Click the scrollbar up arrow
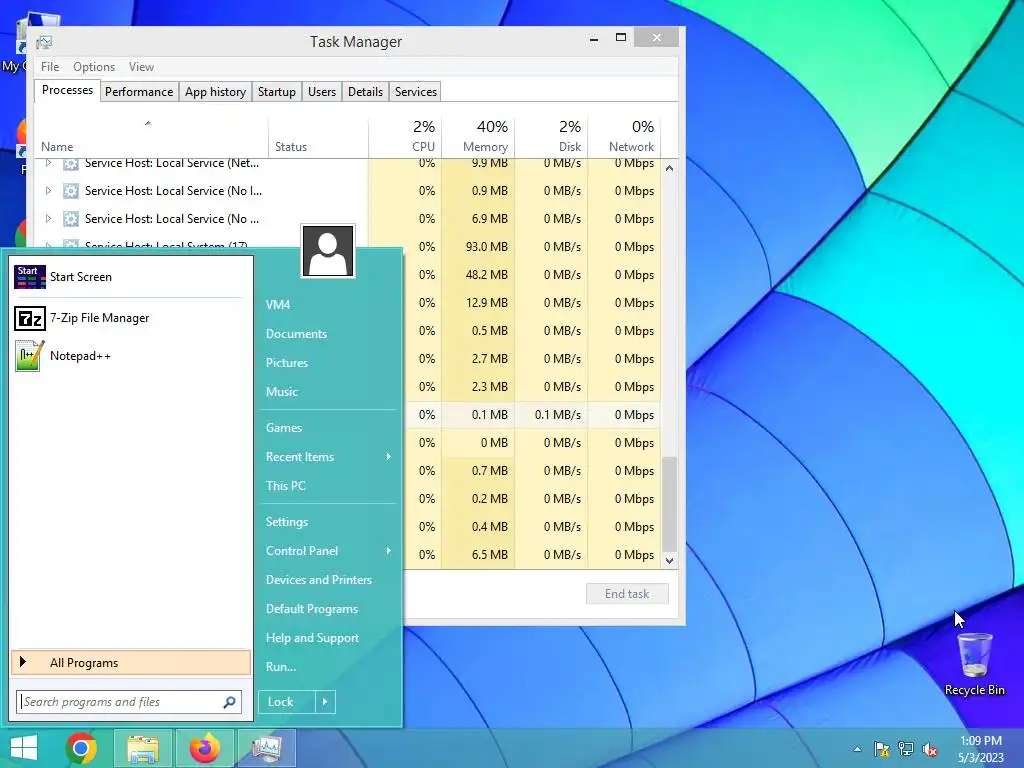This screenshot has height=768, width=1024. 669,168
